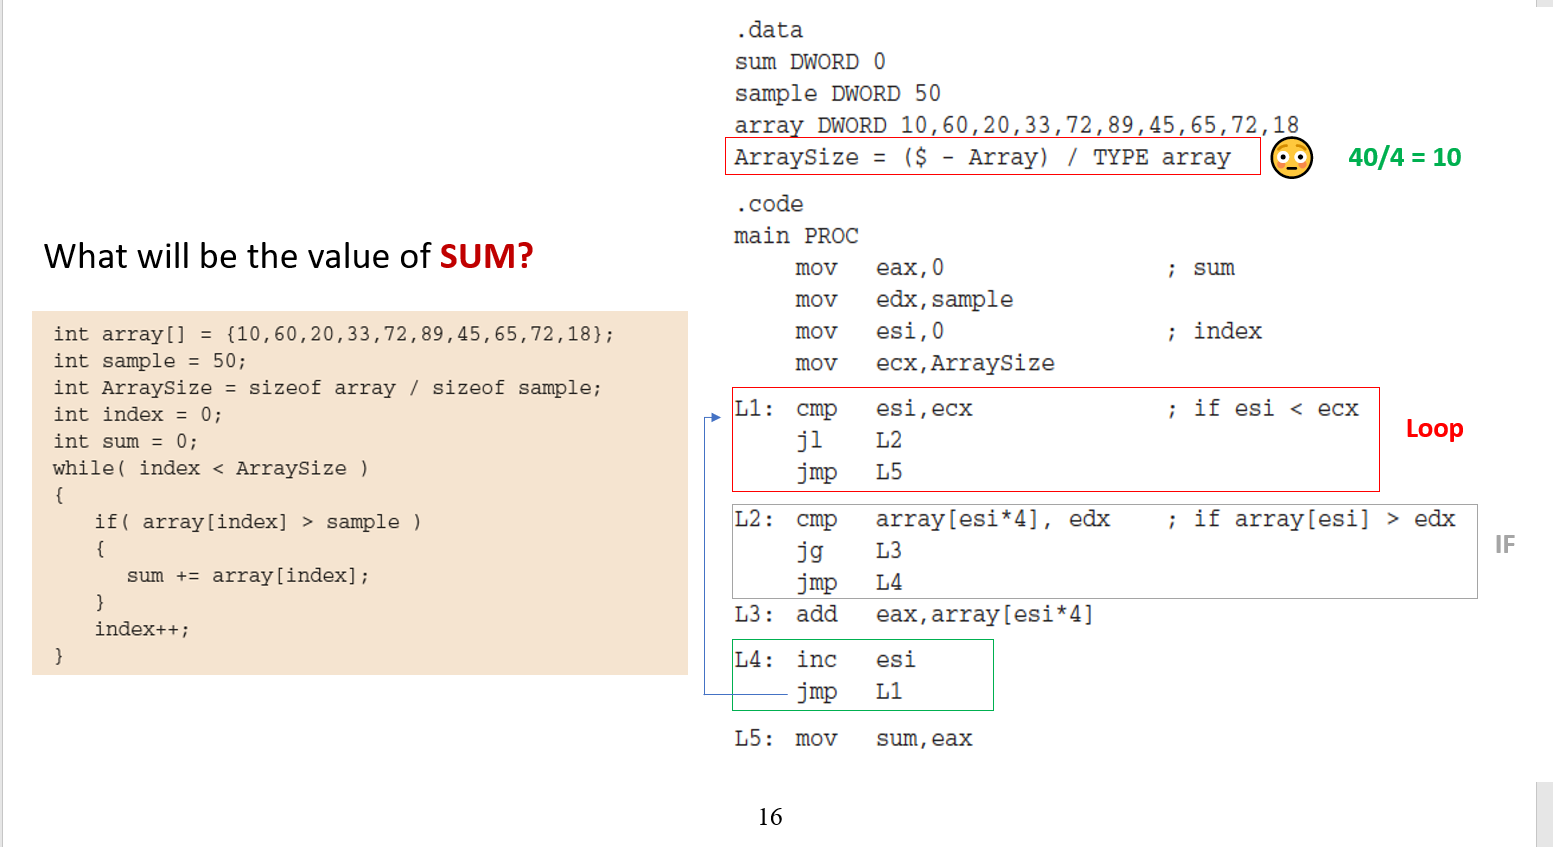Select the green "40/4 = 10" annotation
1553x847 pixels.
[x=1404, y=158]
